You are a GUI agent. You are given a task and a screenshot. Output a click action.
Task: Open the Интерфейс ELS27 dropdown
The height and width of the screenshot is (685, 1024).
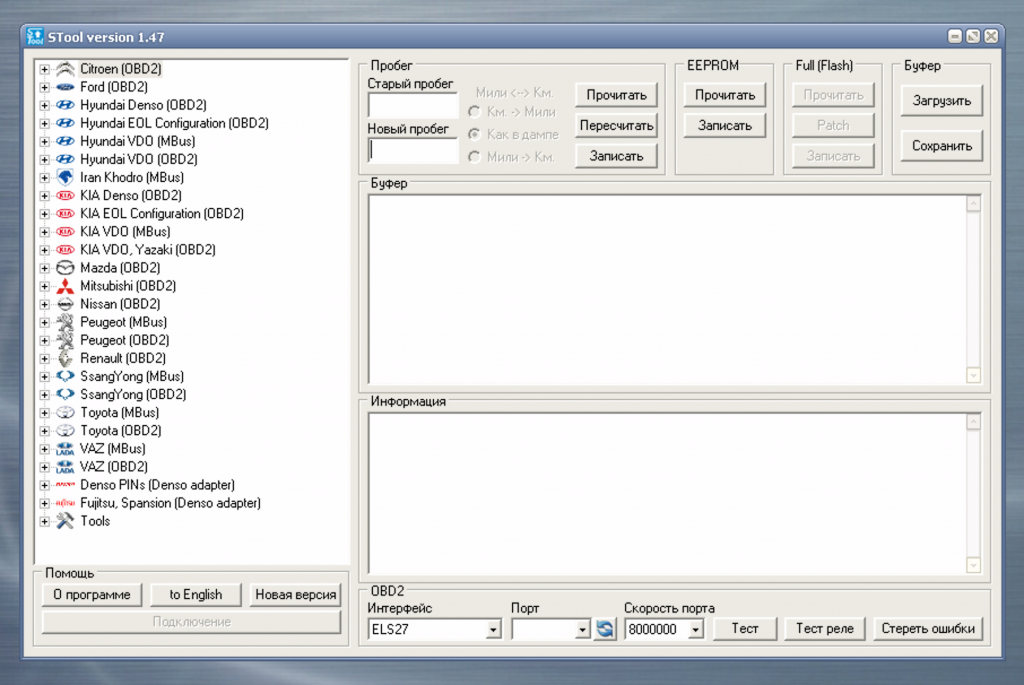[493, 630]
